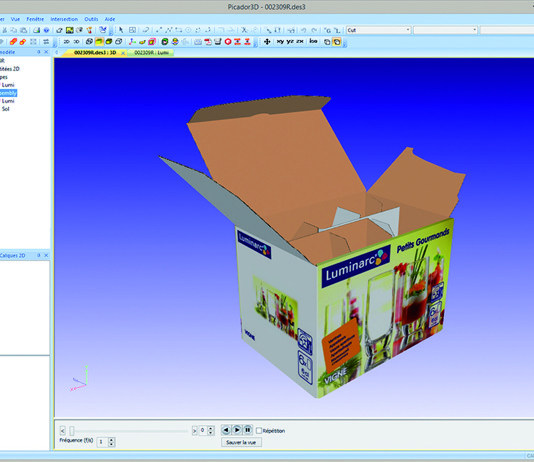This screenshot has width=534, height=462.
Task: Switch to 3D view button
Action: pos(76,42)
